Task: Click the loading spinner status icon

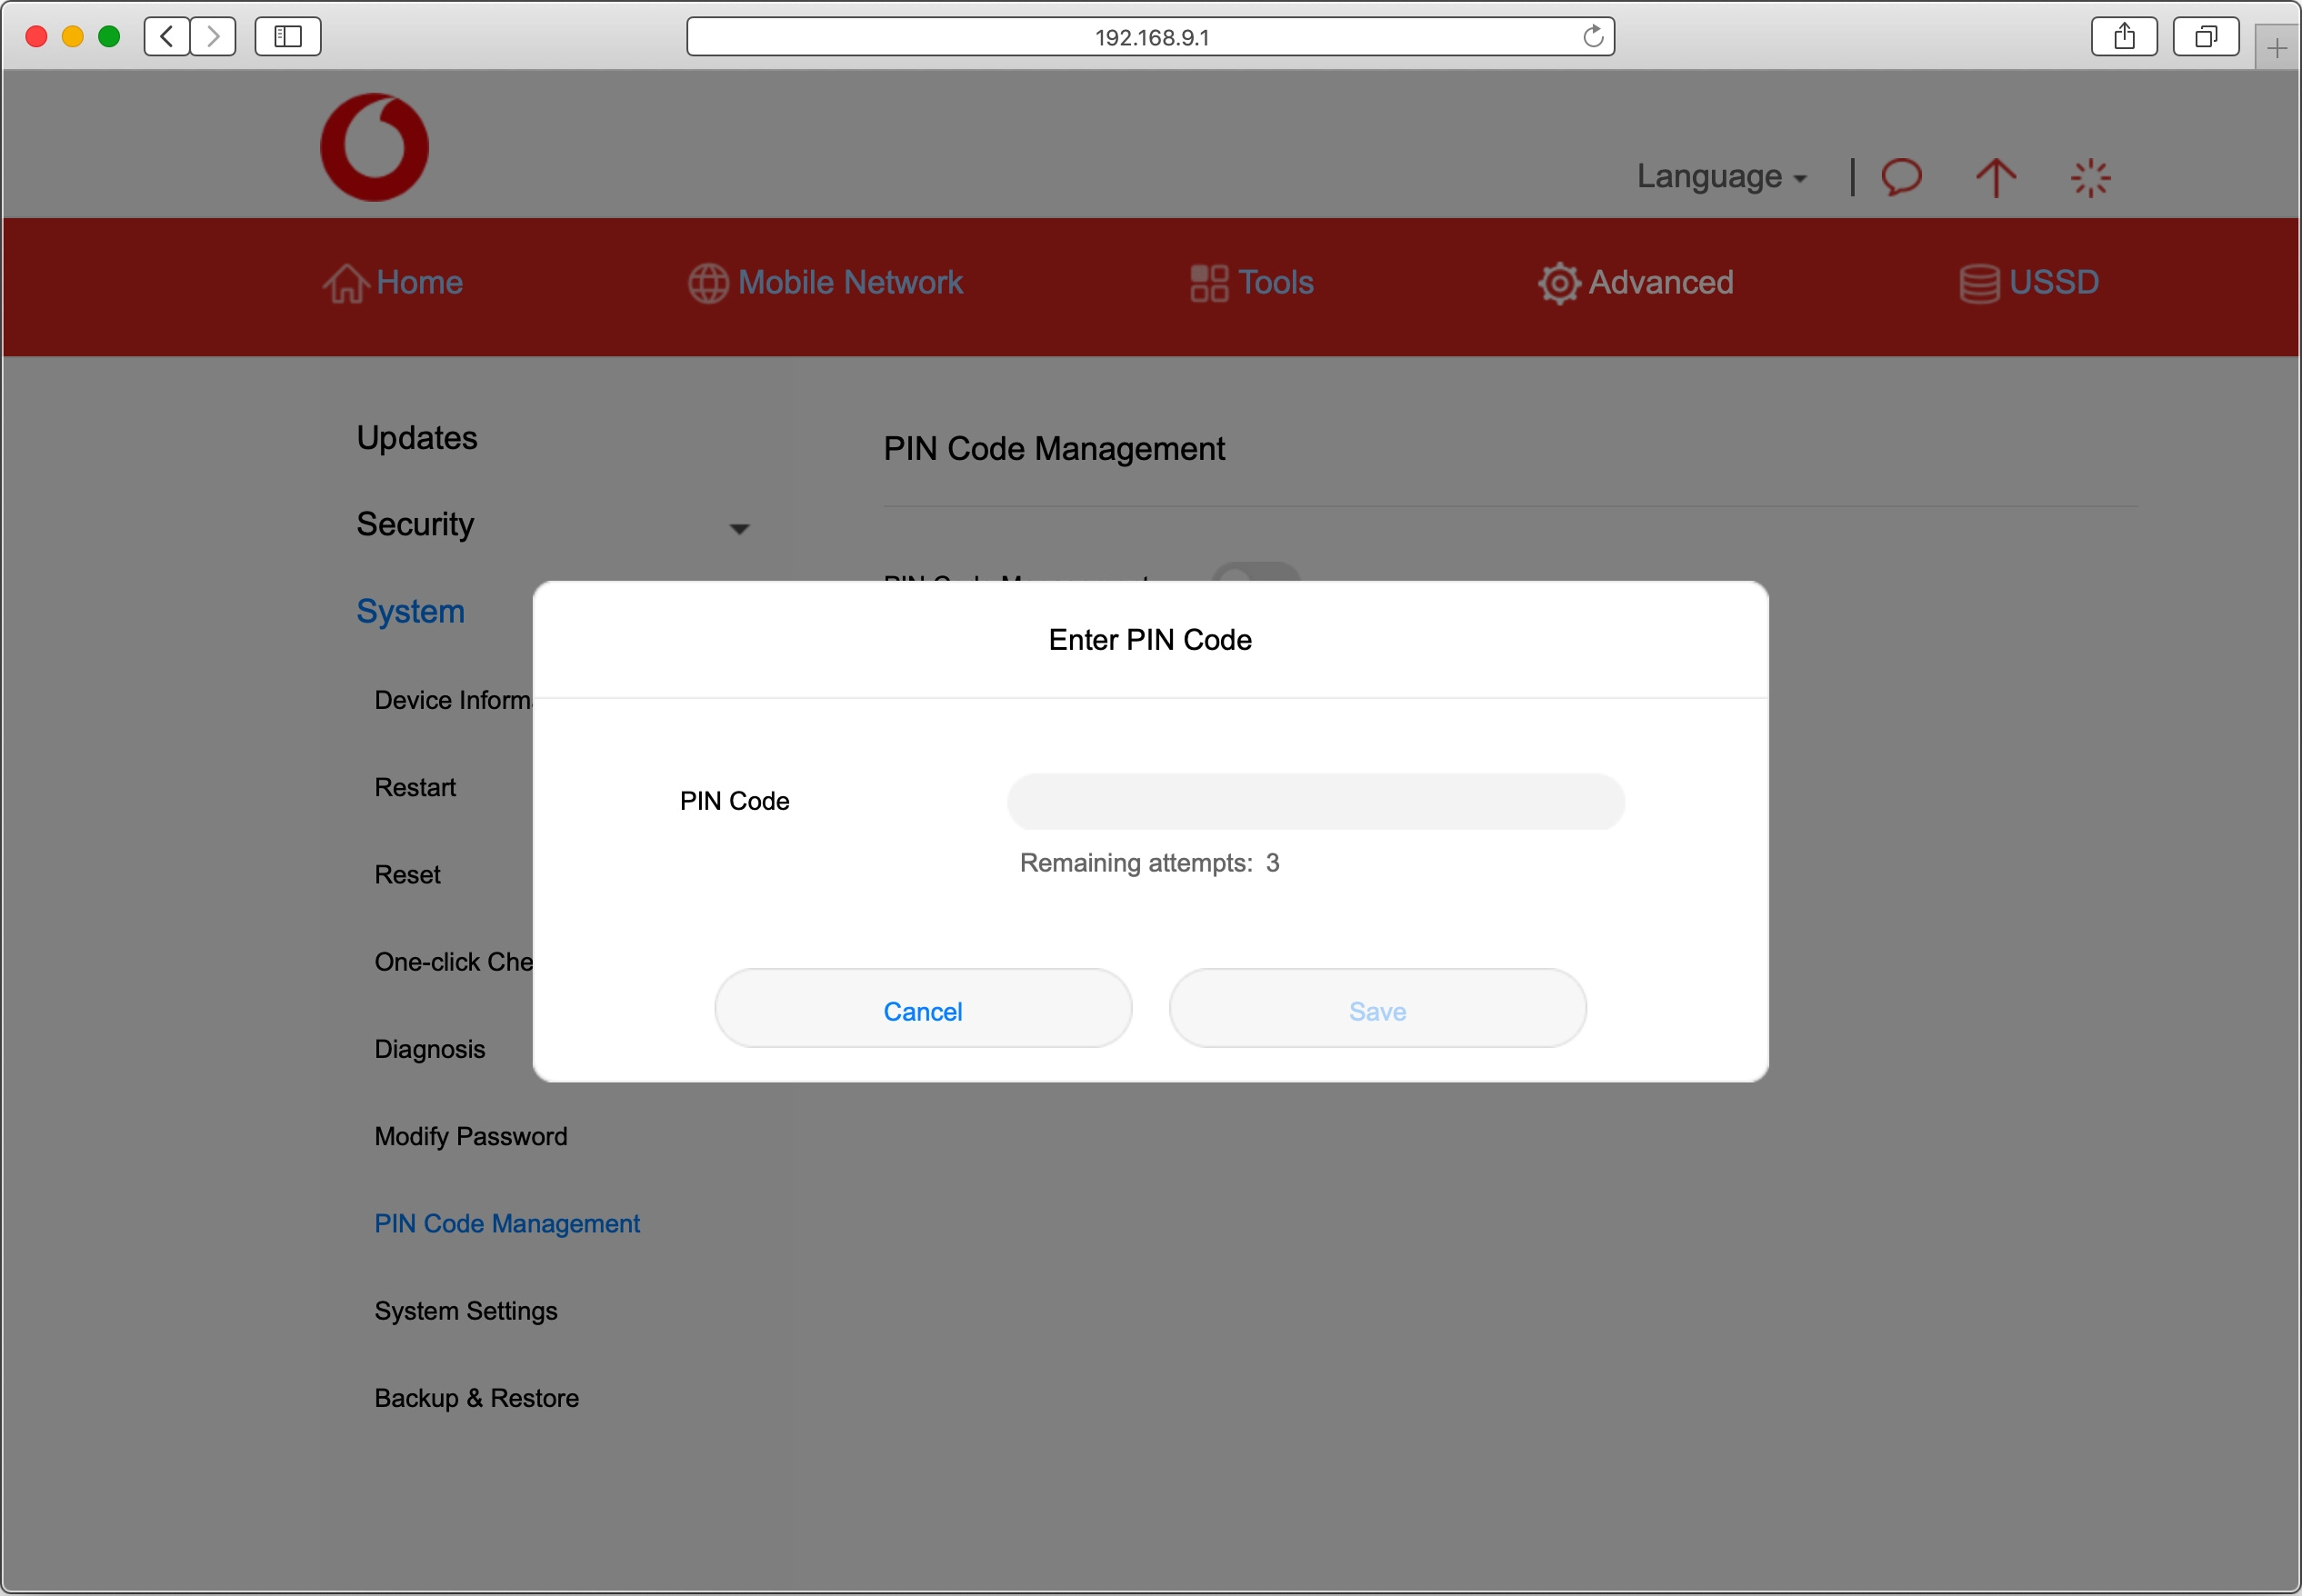Action: pos(2089,178)
